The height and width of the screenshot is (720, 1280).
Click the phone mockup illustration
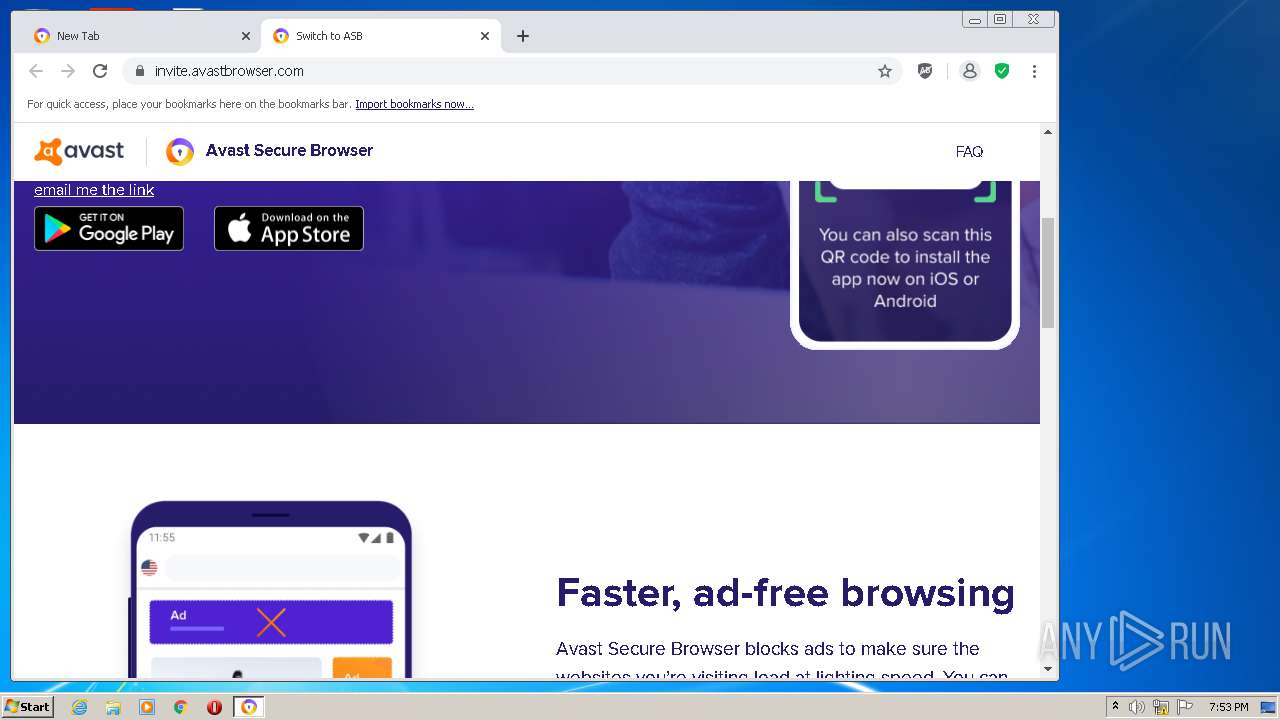point(270,590)
